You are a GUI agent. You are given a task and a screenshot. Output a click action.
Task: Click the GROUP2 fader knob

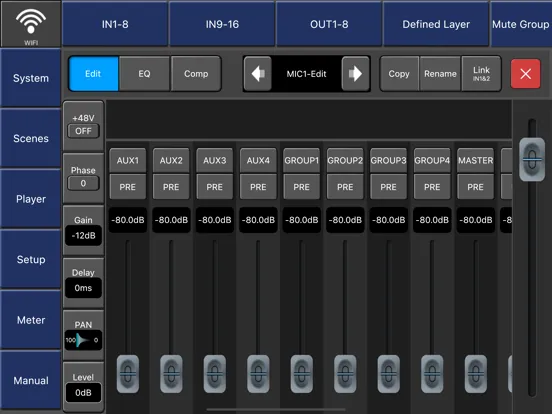tap(345, 374)
